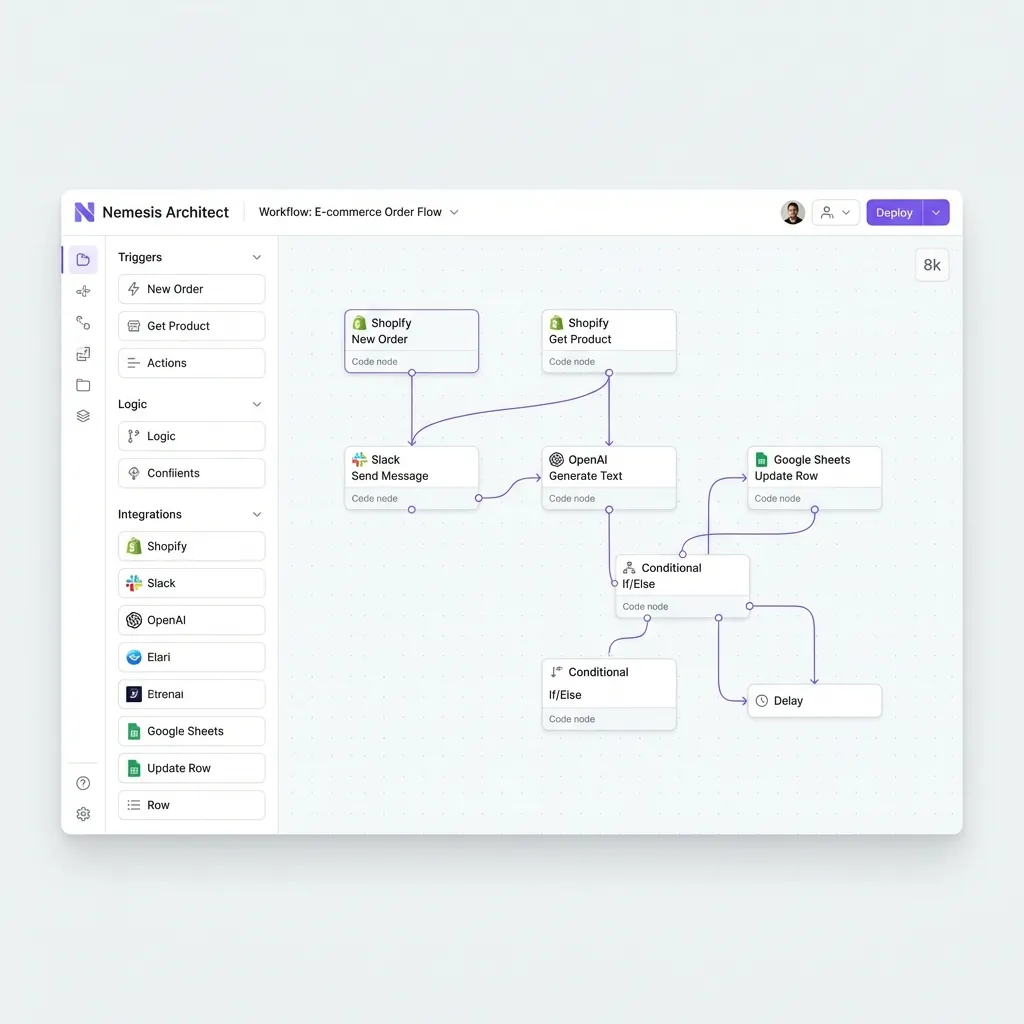The image size is (1024, 1024).
Task: Open the workflow name dropdown
Action: 454,212
